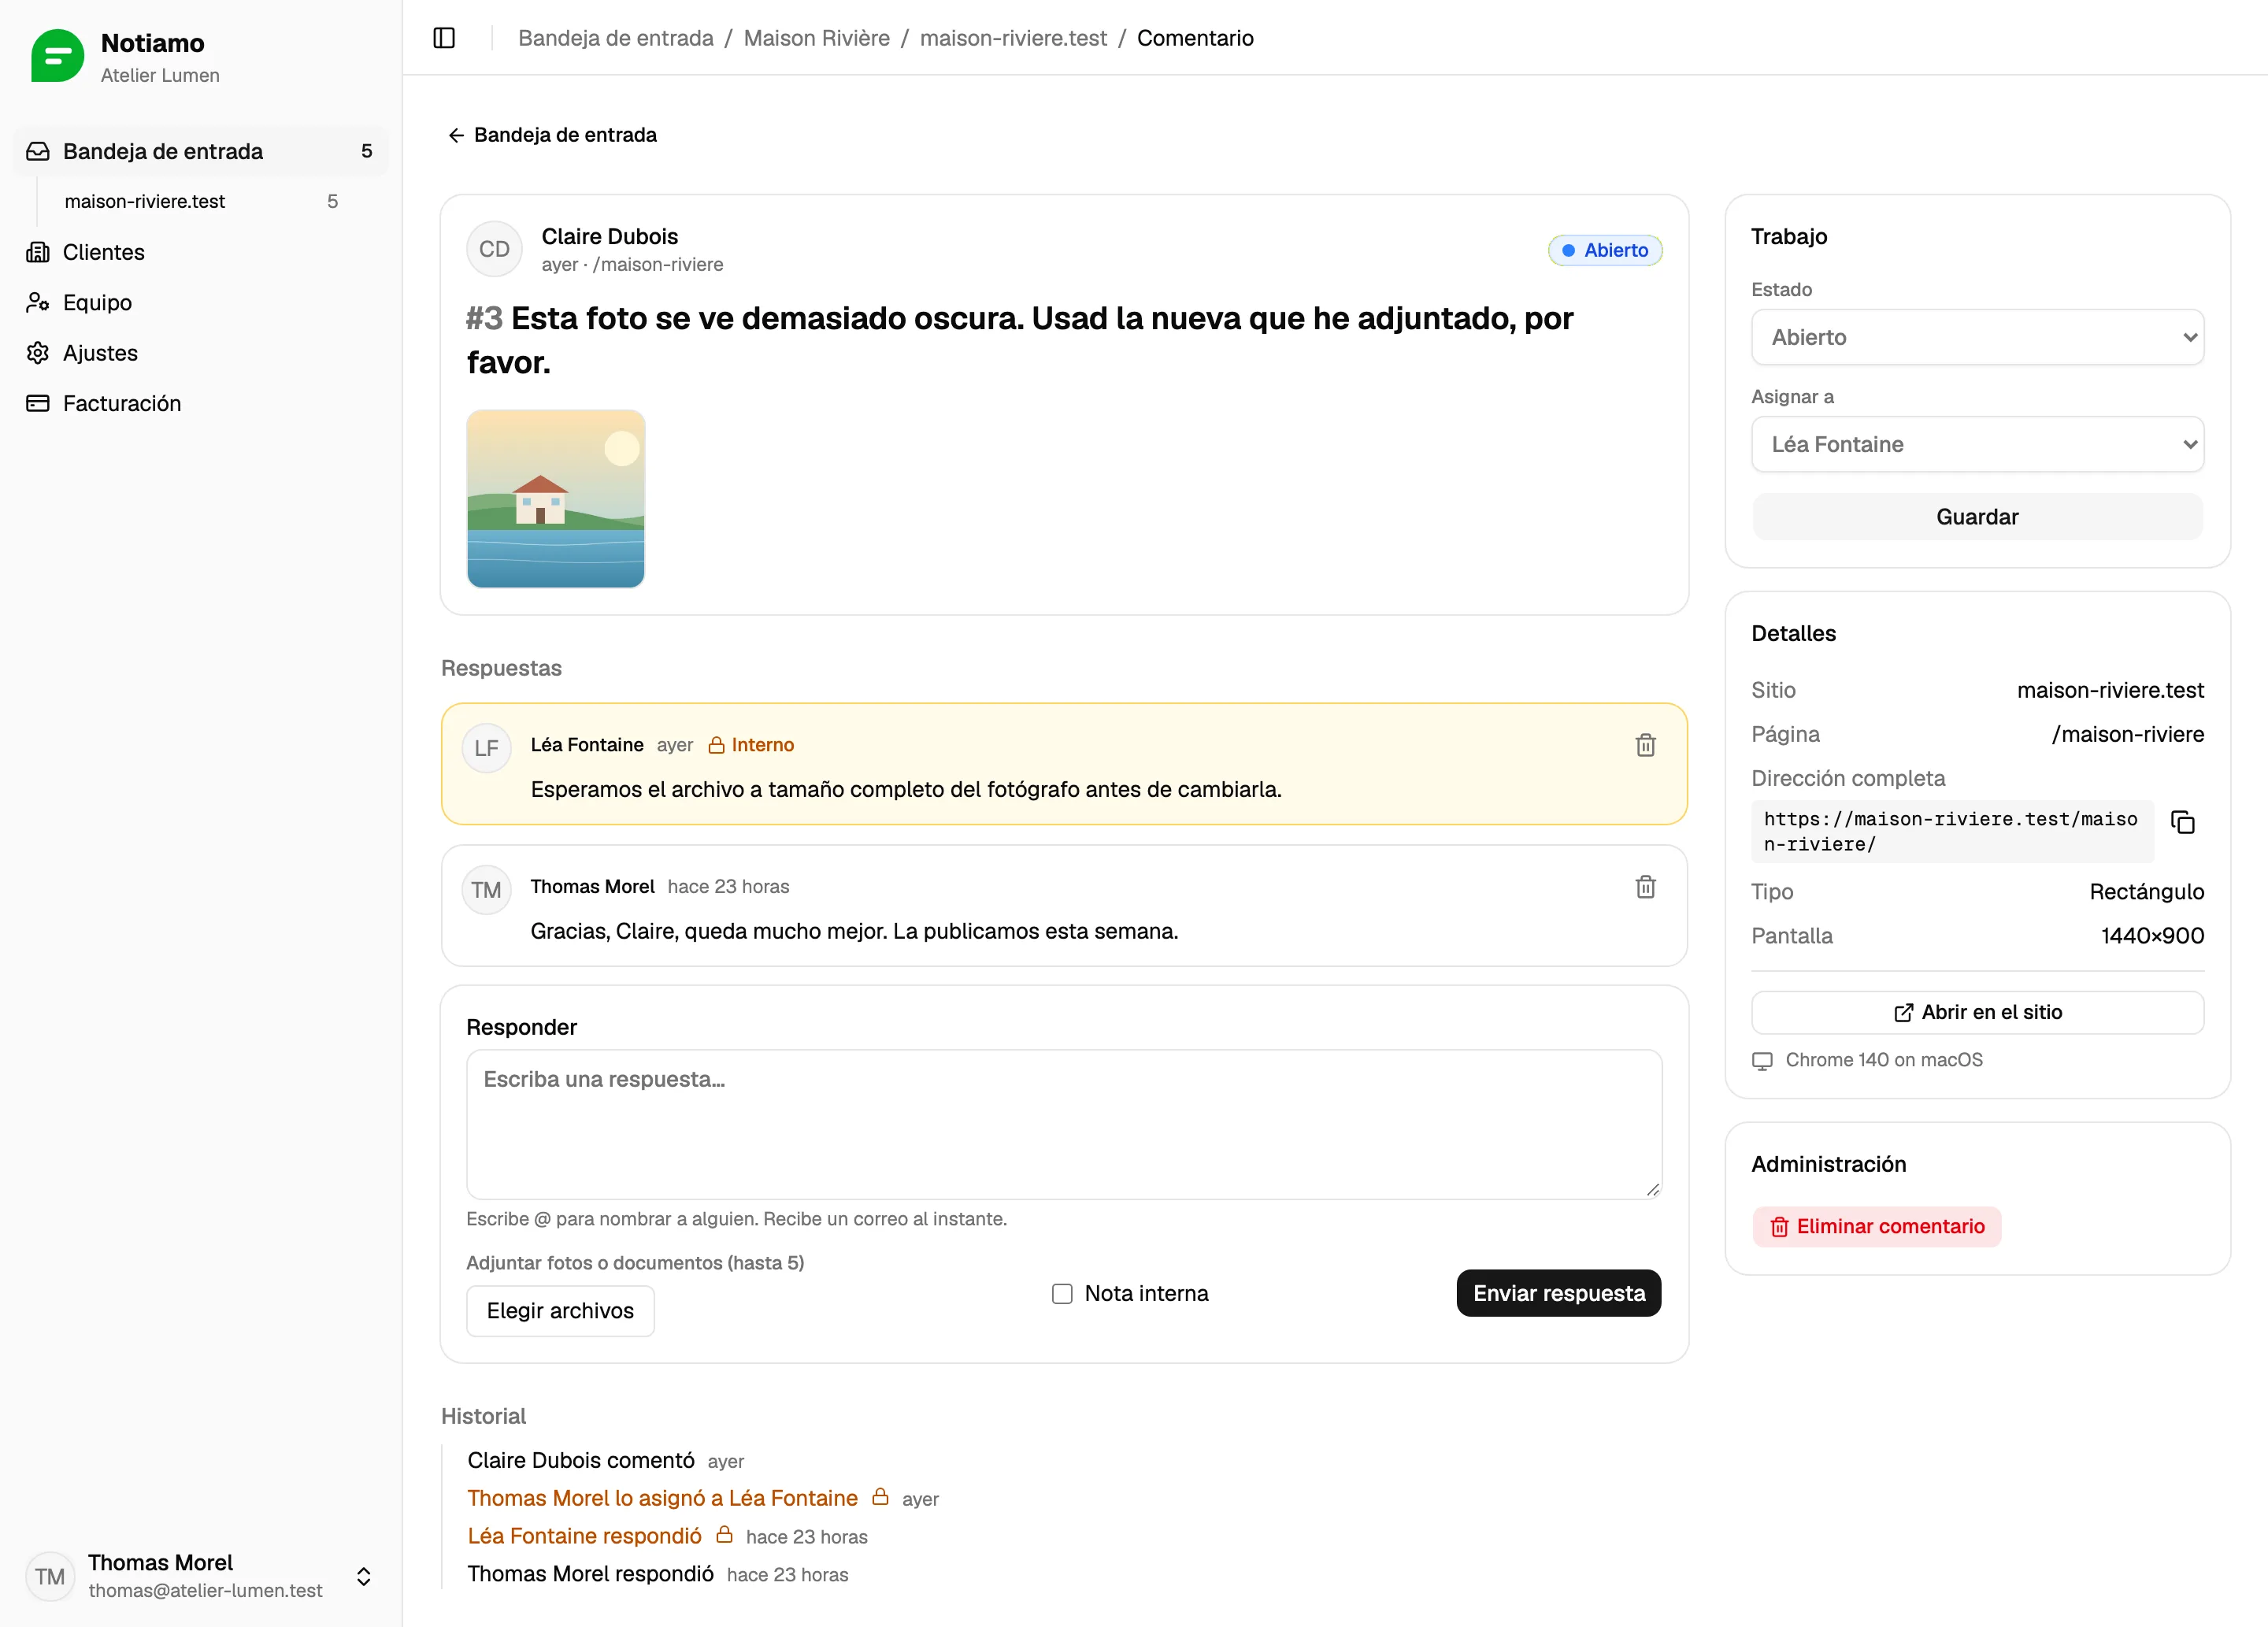Click the Rectángulo type value
2268x1627 pixels.
2146,891
